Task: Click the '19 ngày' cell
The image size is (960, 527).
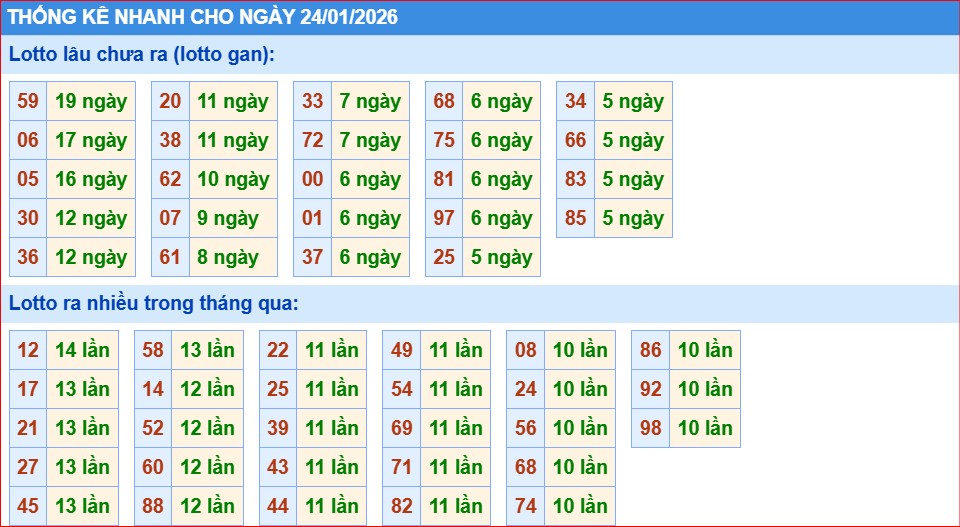Action: click(91, 101)
